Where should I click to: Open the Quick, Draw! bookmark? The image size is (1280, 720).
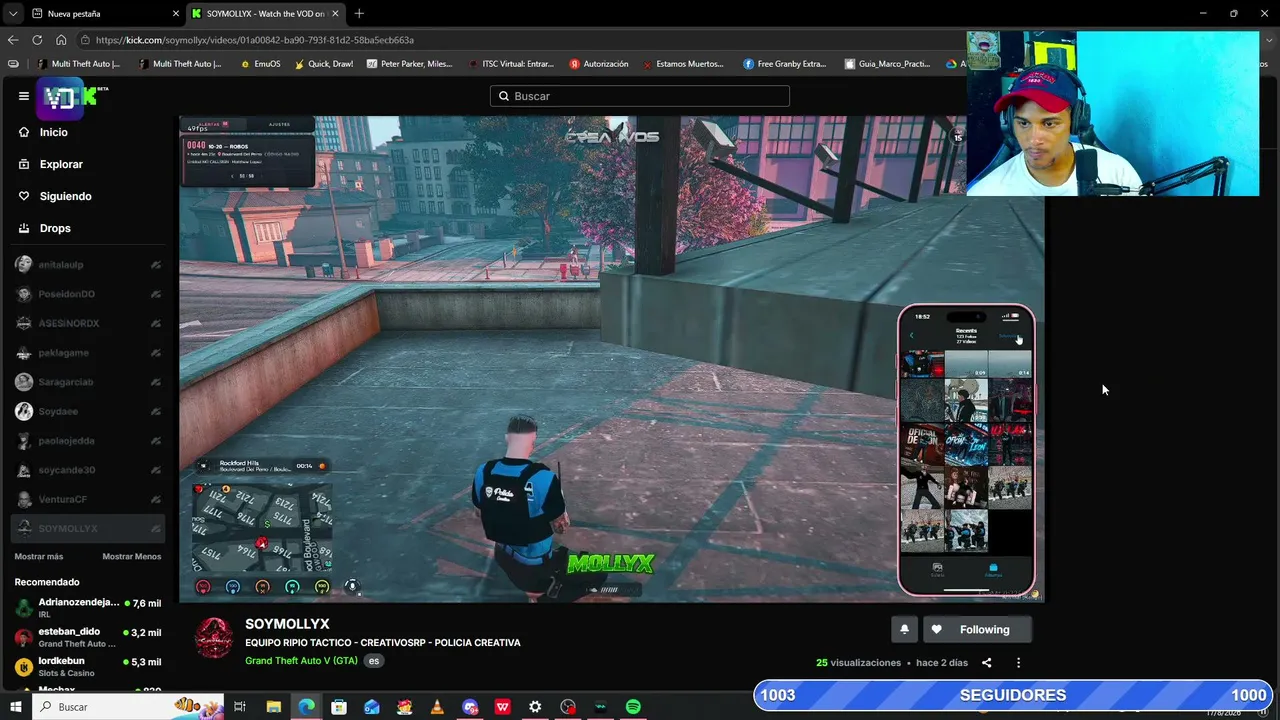pyautogui.click(x=323, y=64)
